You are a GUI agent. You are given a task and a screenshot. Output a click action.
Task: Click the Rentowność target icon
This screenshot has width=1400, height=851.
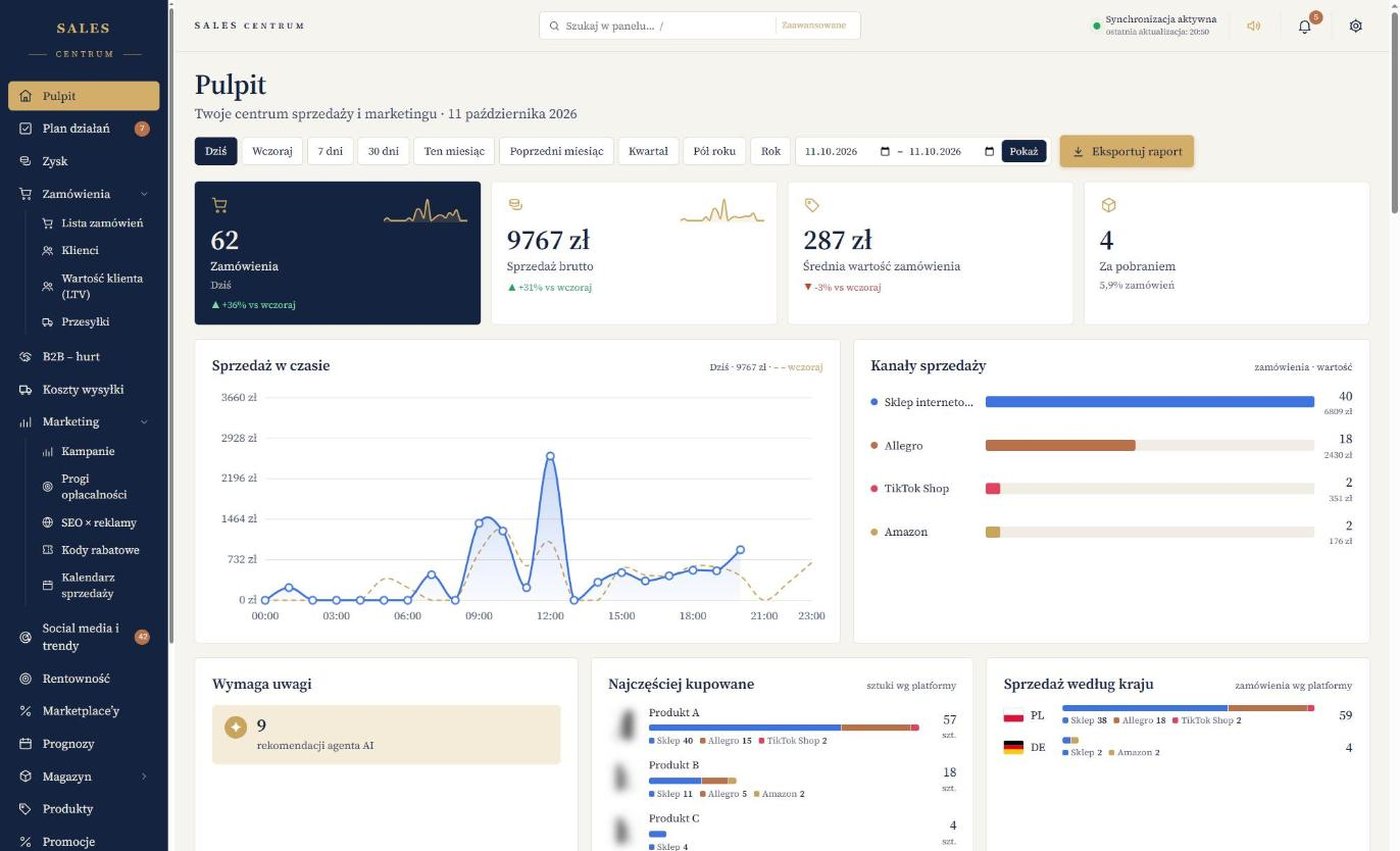(x=26, y=678)
